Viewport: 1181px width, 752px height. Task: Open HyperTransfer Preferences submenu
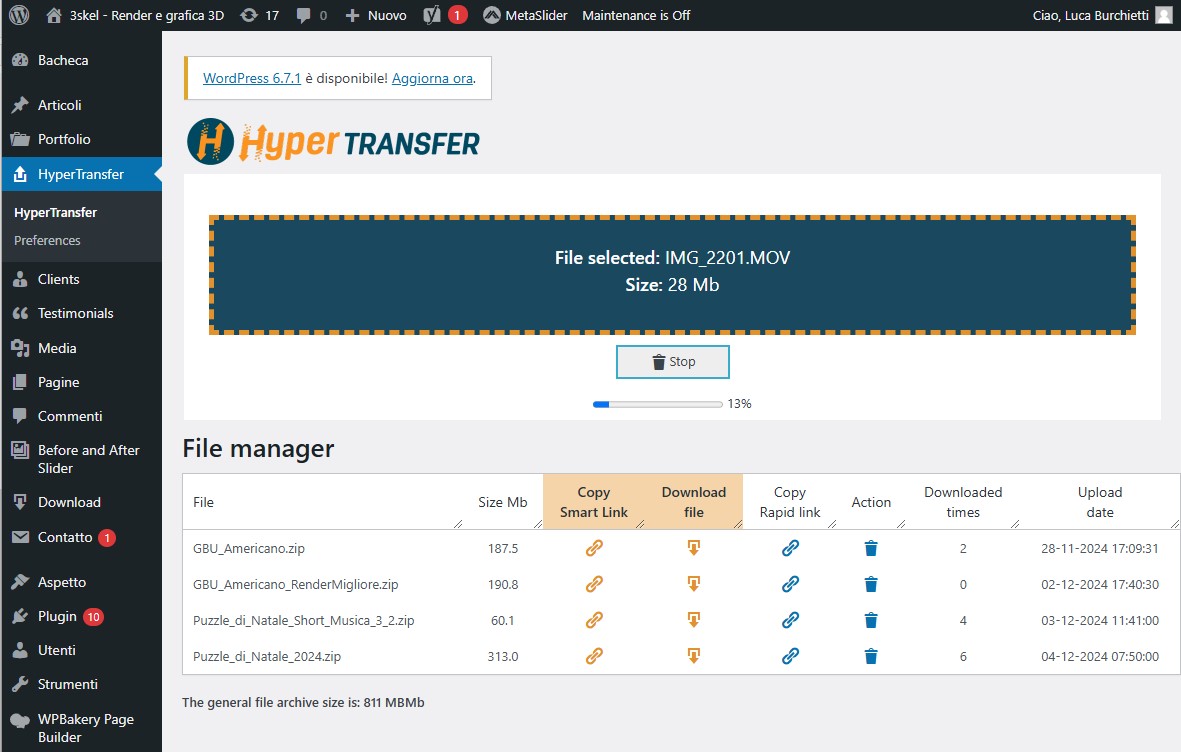(x=47, y=240)
